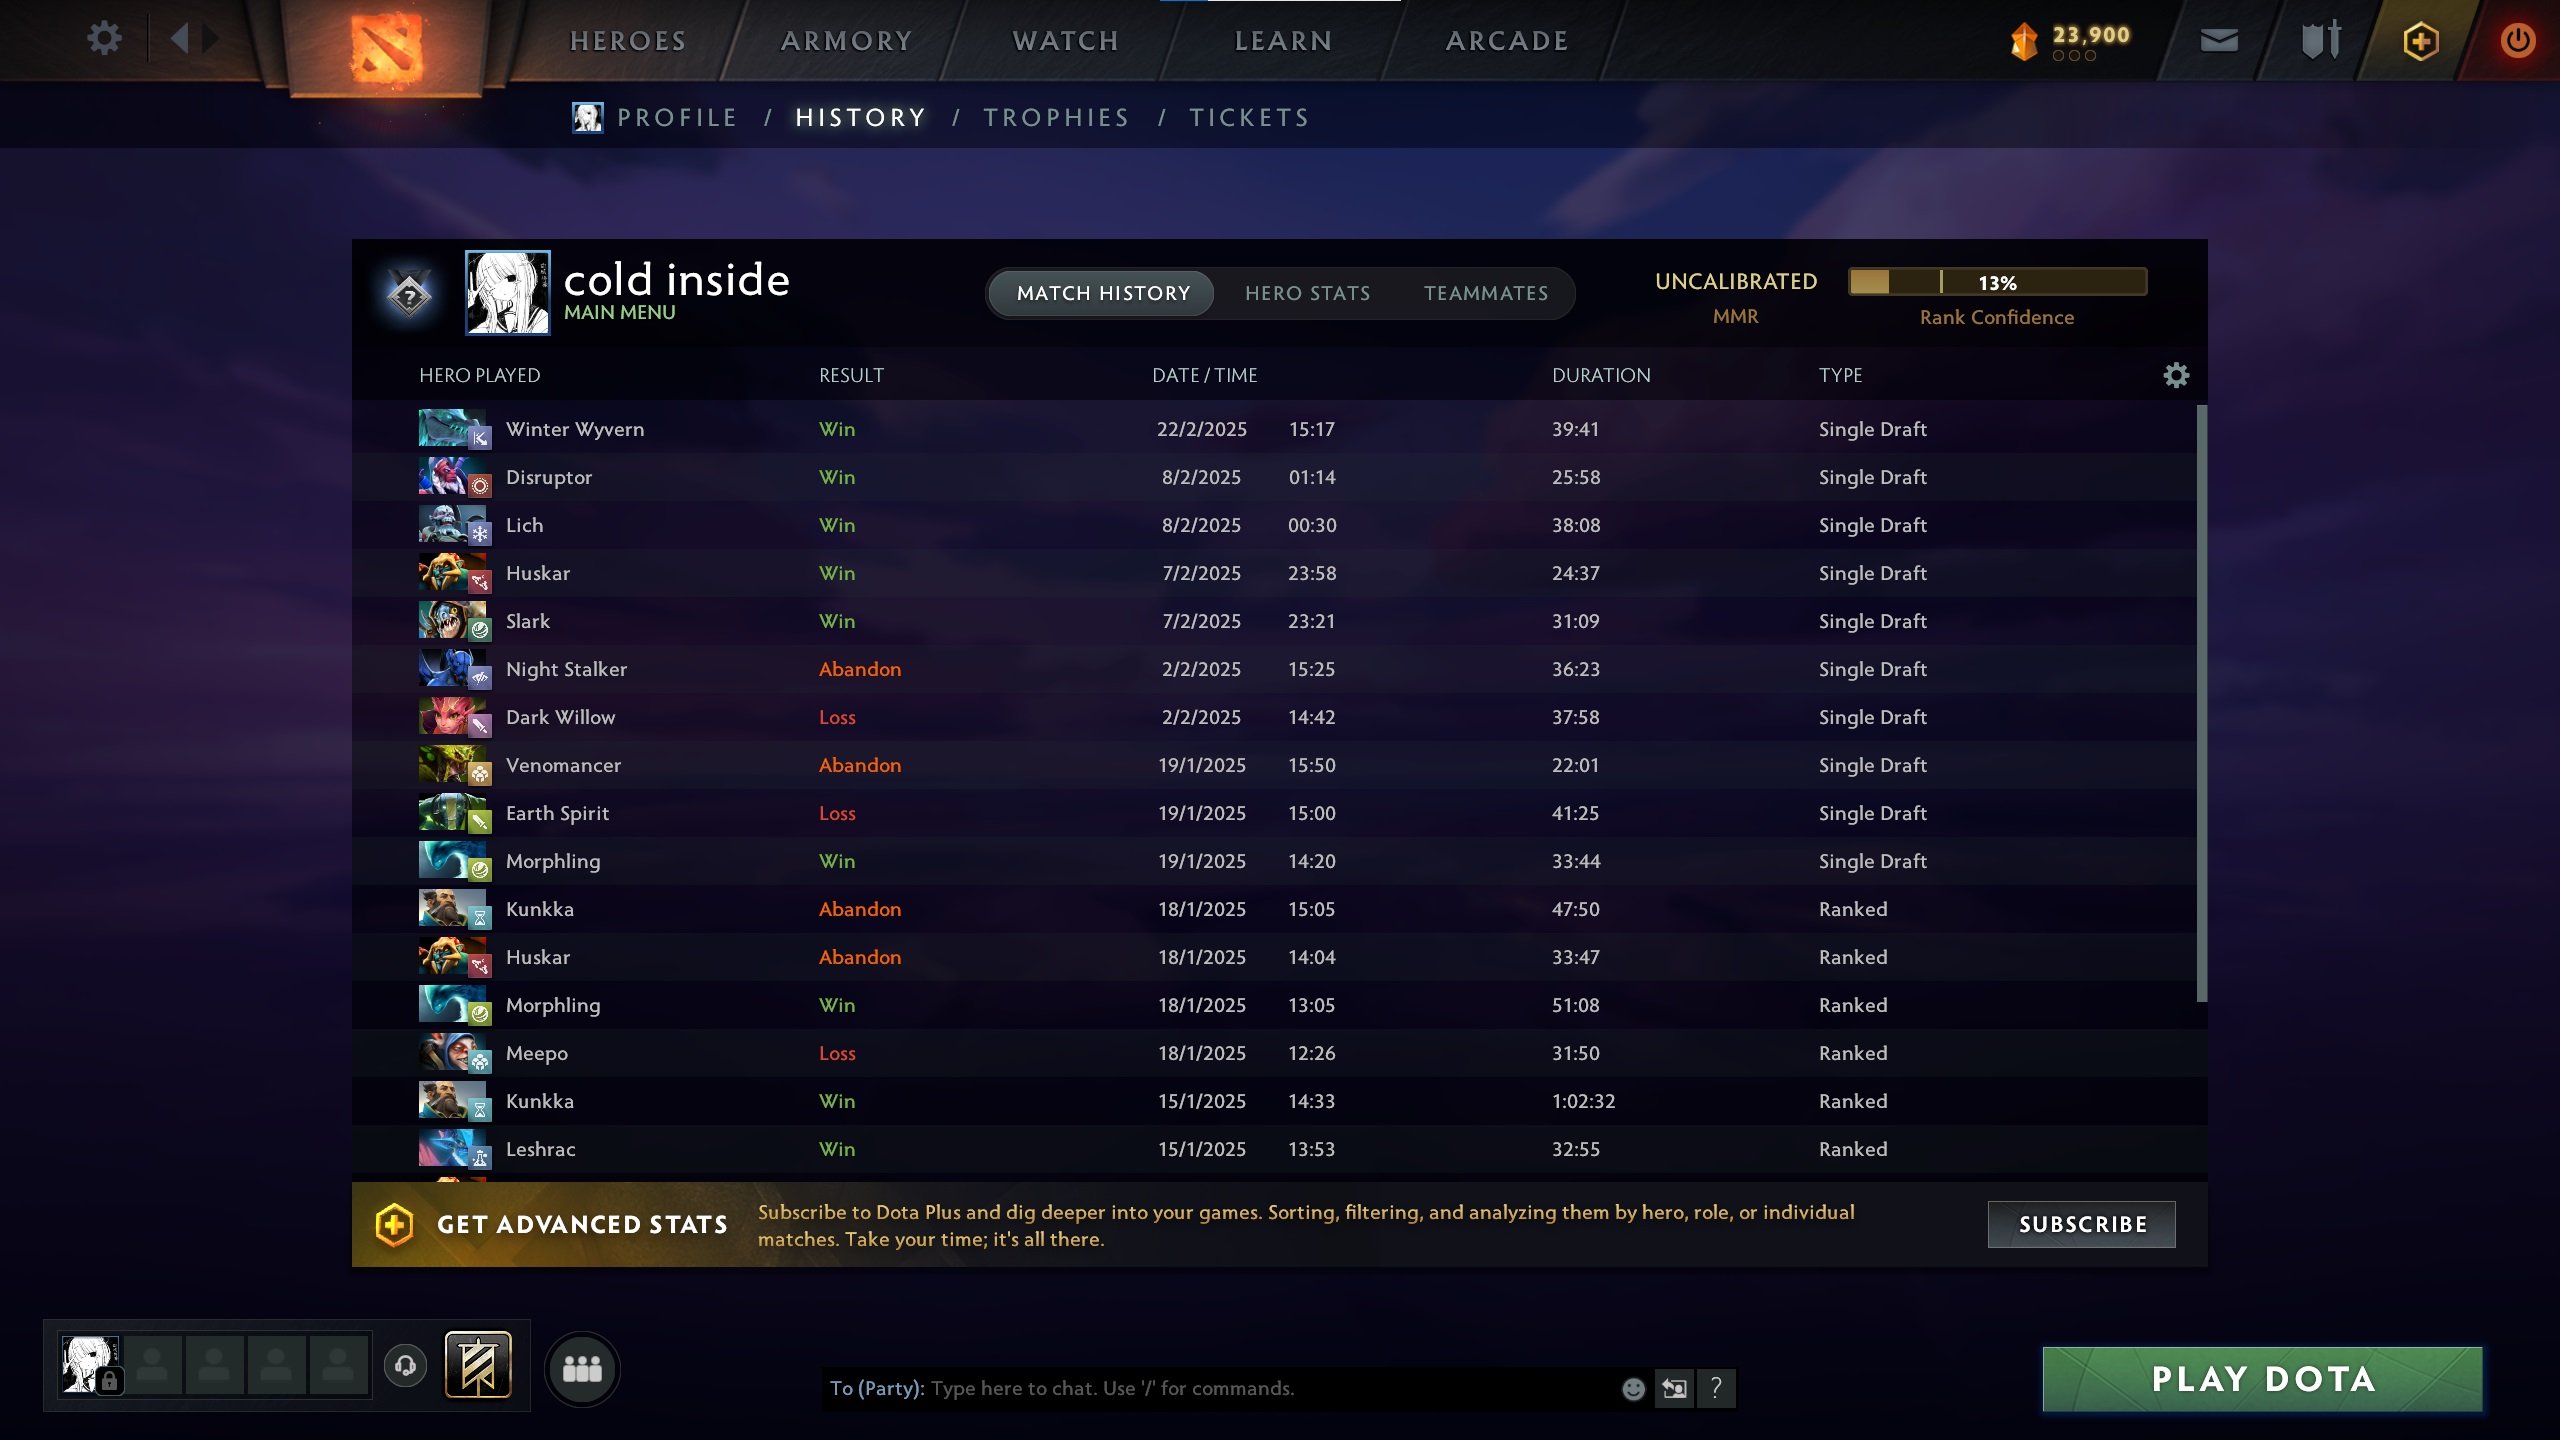This screenshot has width=2560, height=1440.
Task: Click the red power quit icon
Action: [2517, 40]
